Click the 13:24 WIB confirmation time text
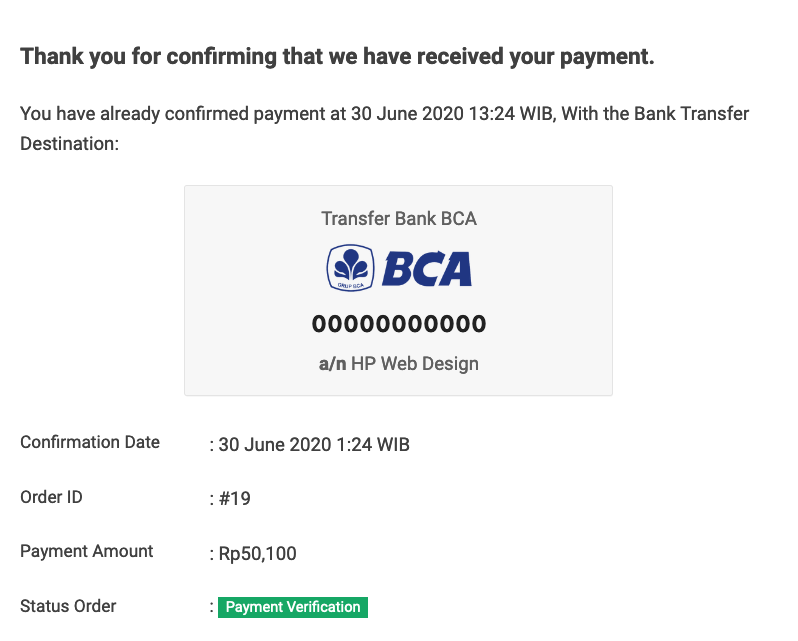This screenshot has height=641, width=798. click(x=510, y=113)
